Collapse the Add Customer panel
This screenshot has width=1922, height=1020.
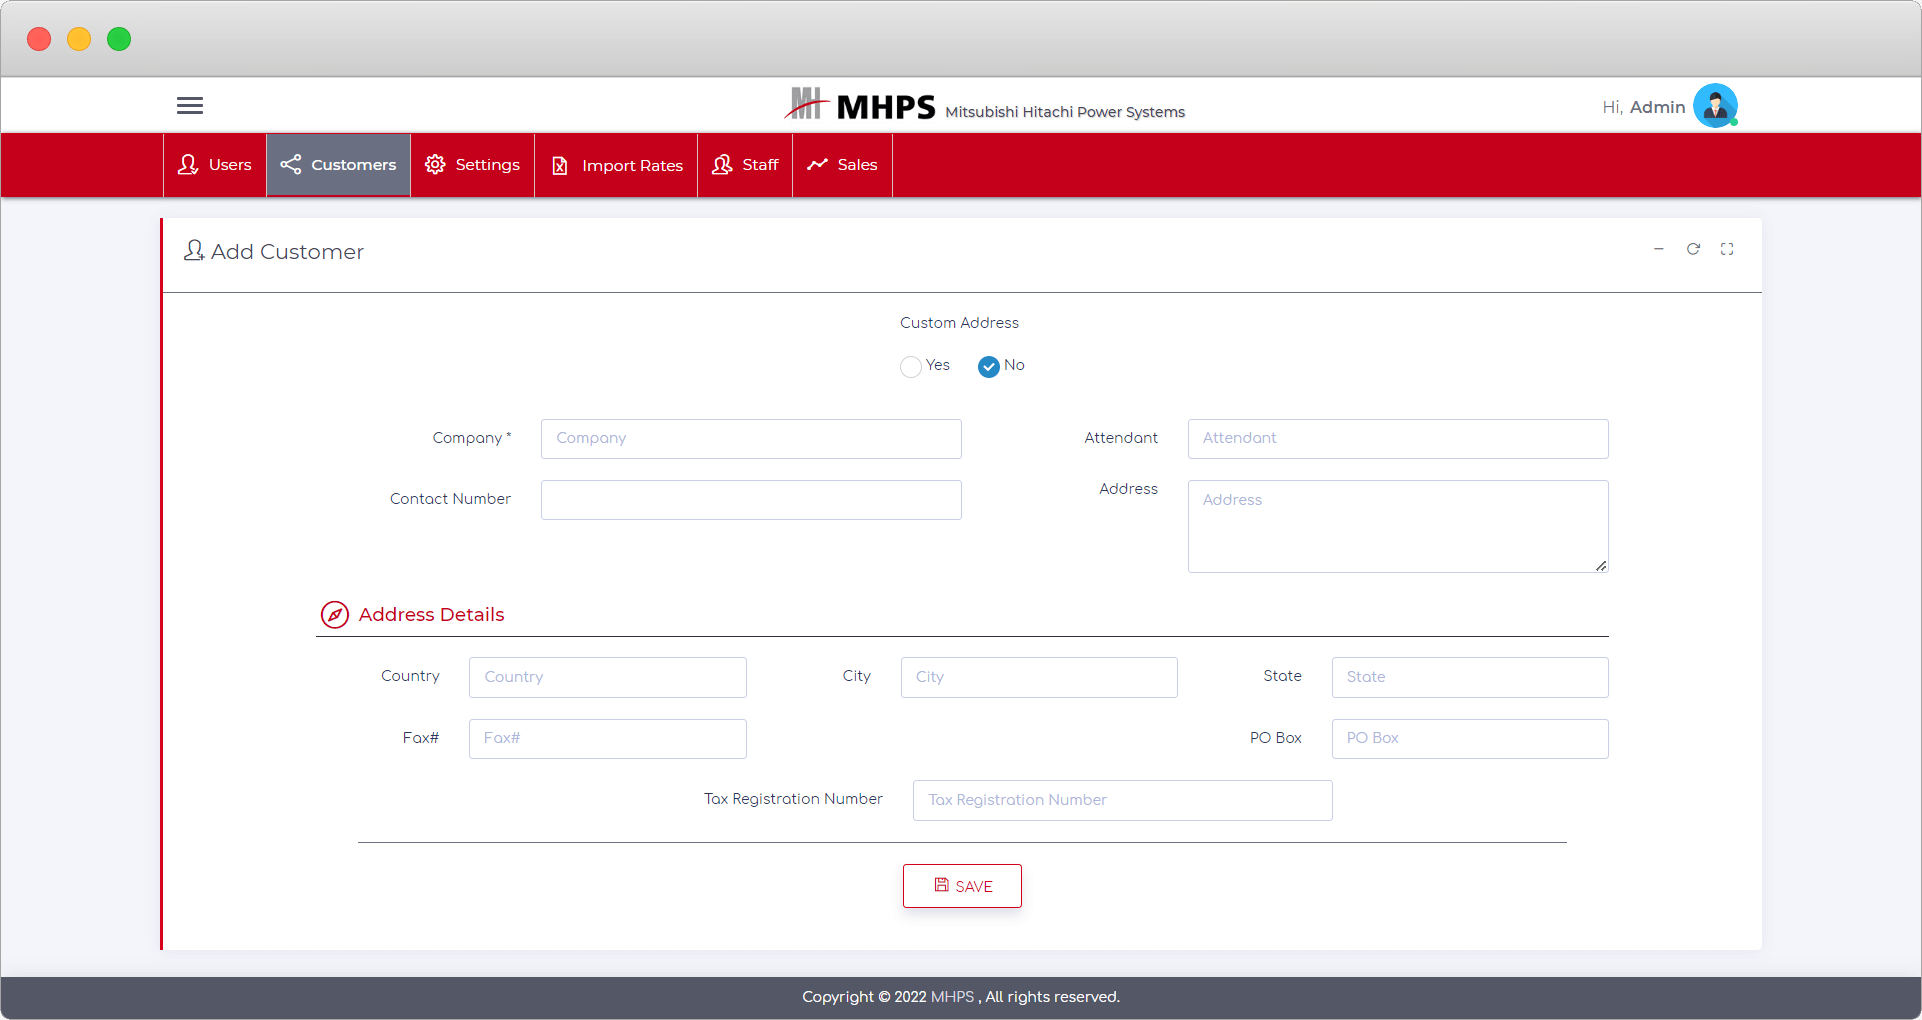click(x=1659, y=249)
